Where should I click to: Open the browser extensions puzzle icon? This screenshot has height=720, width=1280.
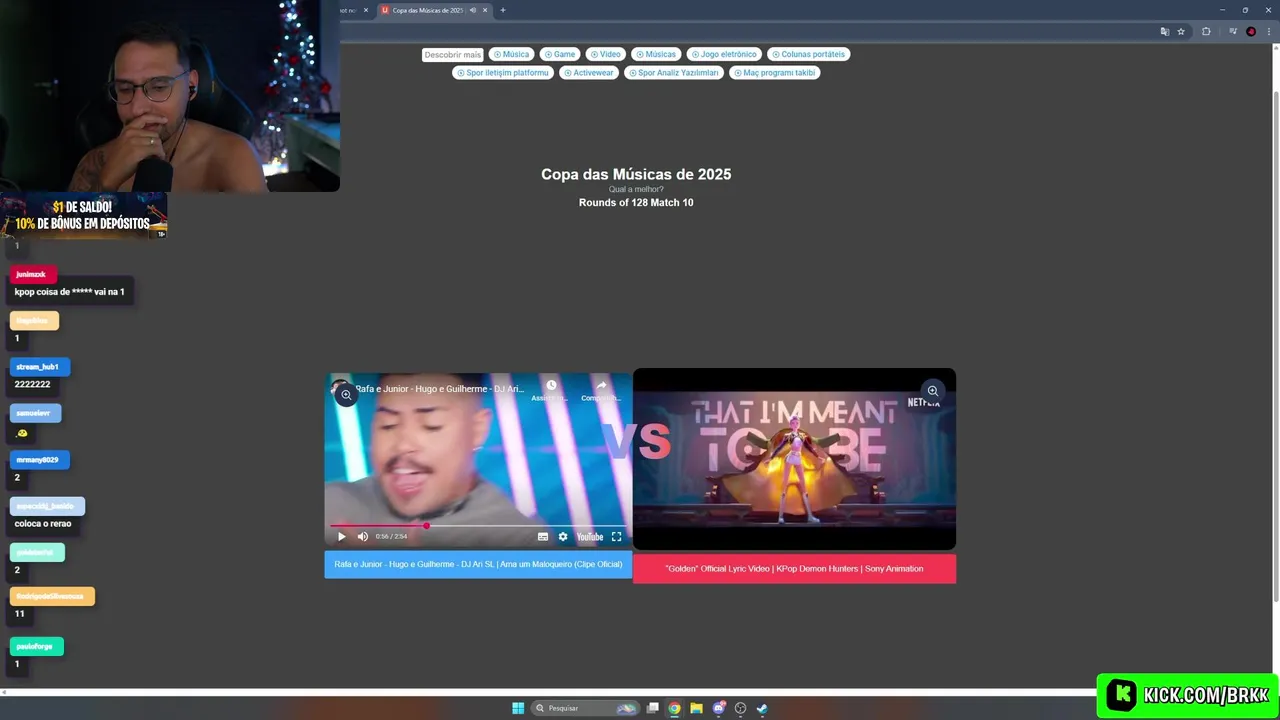coord(1206,31)
